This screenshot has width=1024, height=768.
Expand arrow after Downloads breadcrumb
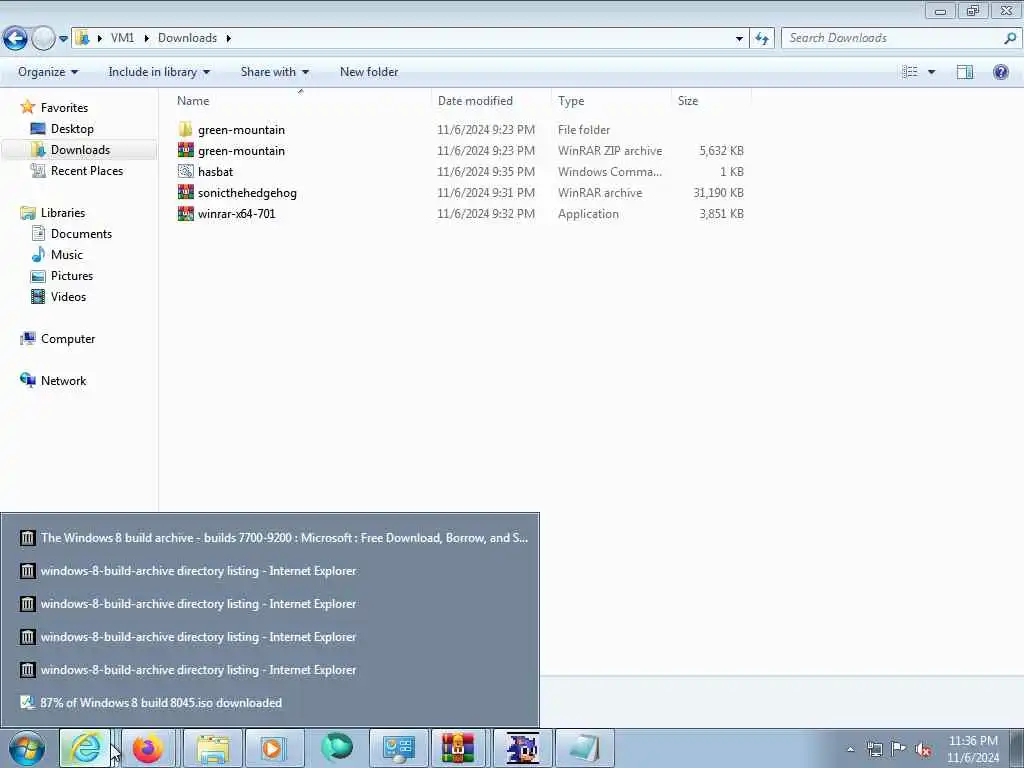click(x=229, y=38)
